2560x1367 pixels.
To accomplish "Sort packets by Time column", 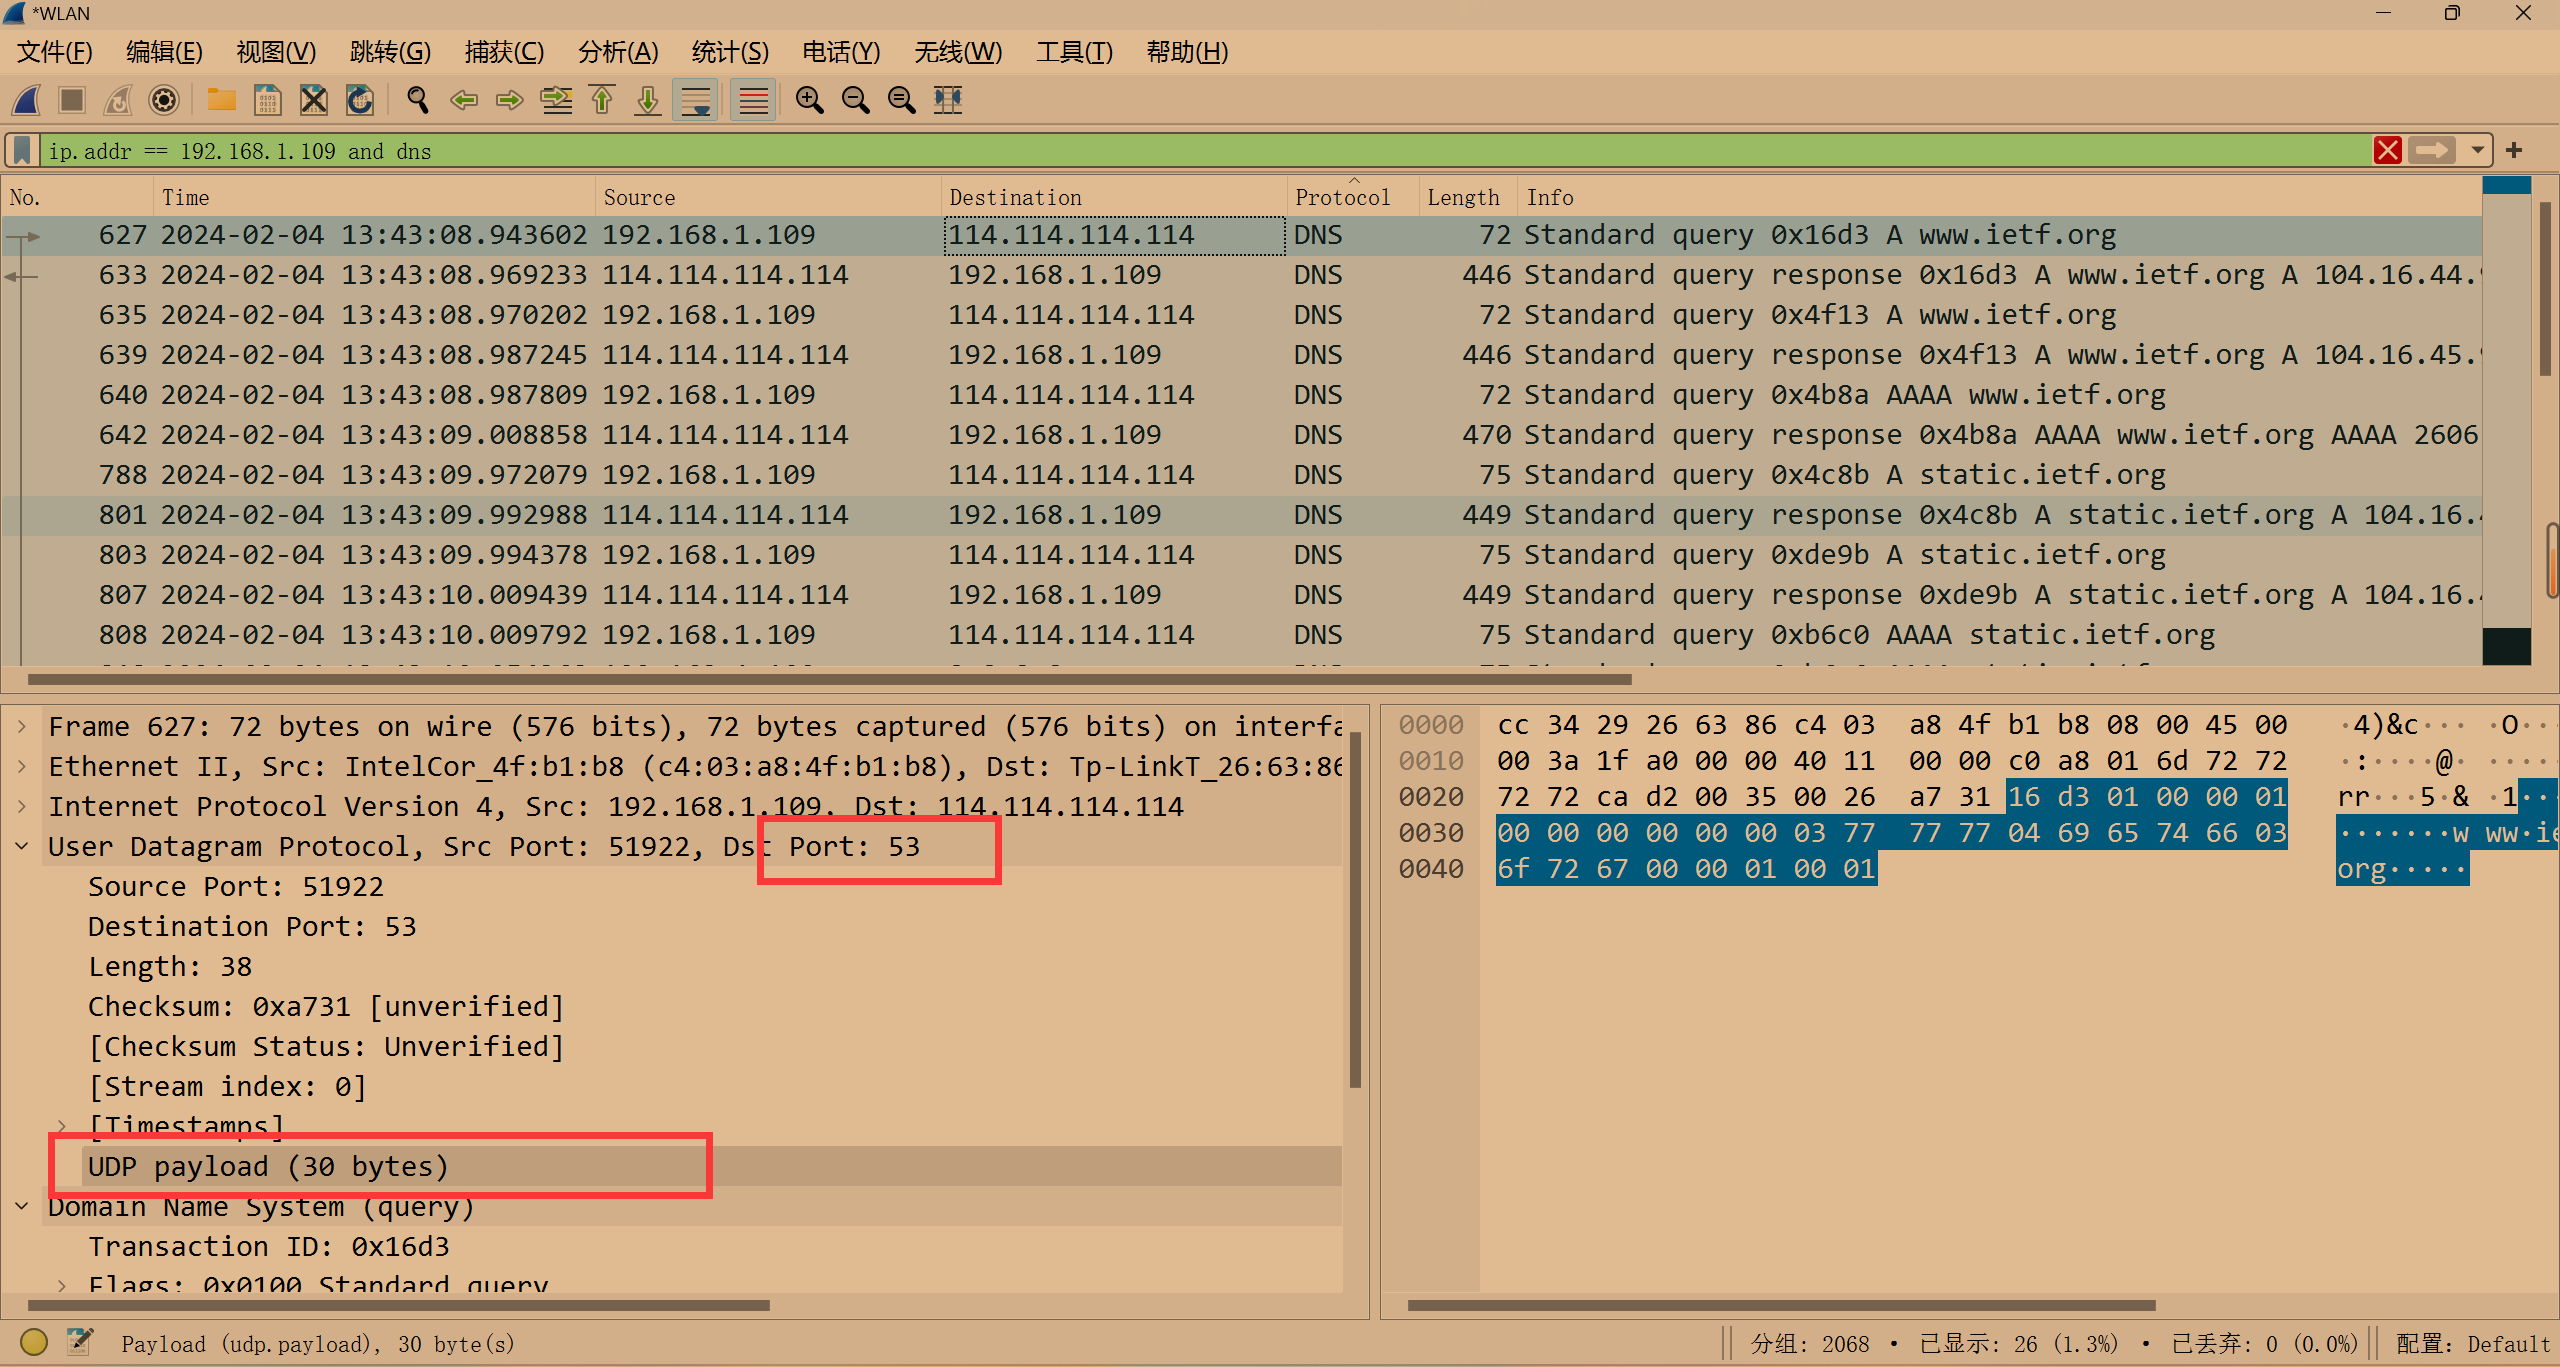I will point(375,197).
